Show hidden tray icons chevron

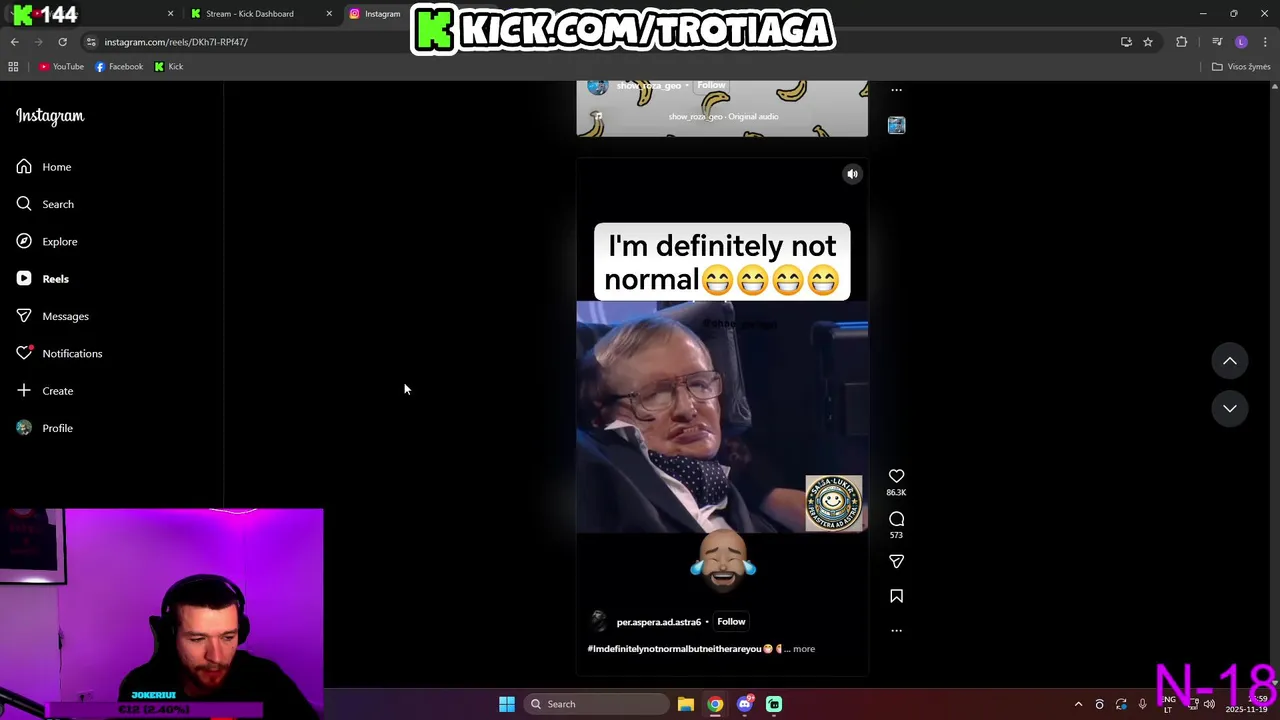point(1078,704)
